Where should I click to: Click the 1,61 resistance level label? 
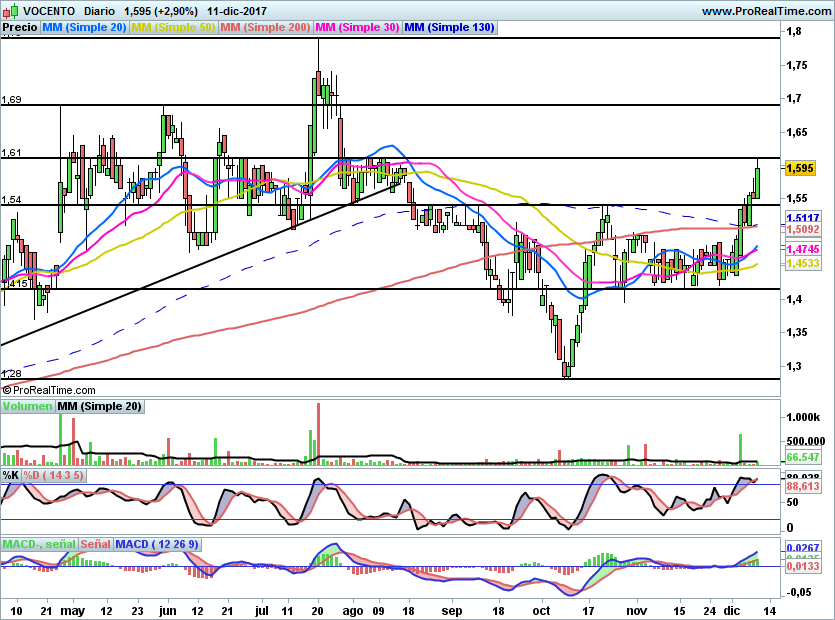pyautogui.click(x=12, y=153)
